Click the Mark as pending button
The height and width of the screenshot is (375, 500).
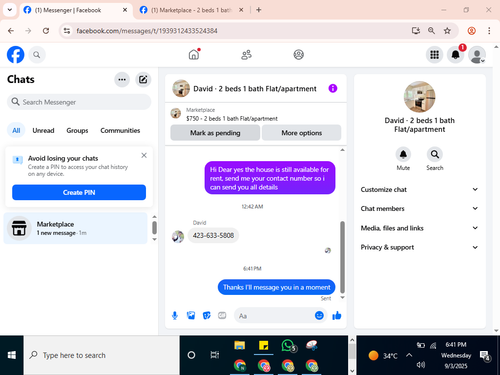[x=215, y=133]
